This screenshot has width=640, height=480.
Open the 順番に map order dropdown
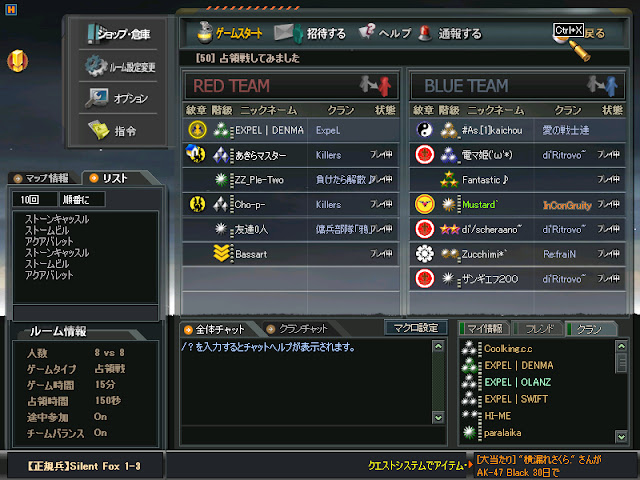tap(82, 199)
